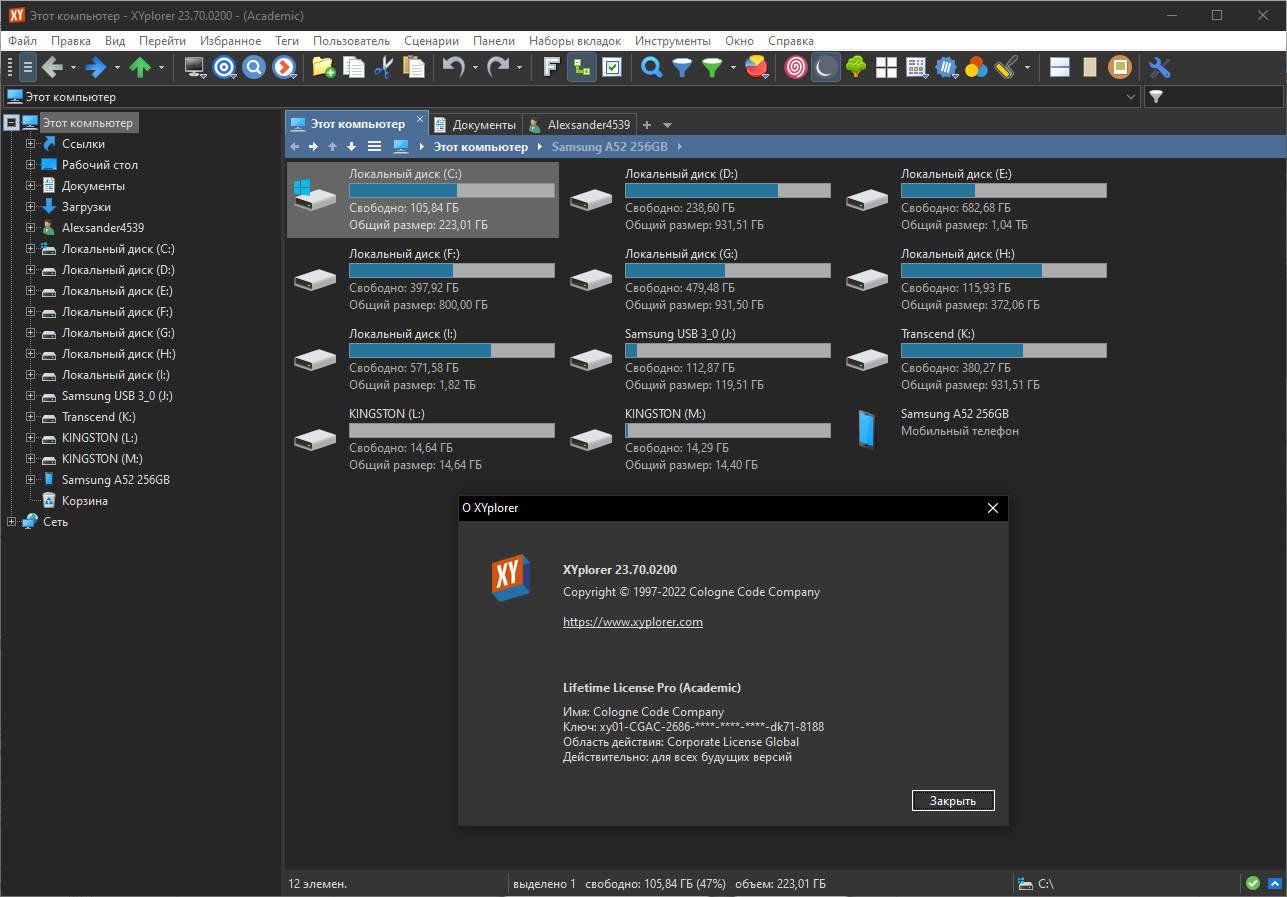The image size is (1287, 897).
Task: Open the Инструменты menu
Action: click(673, 41)
